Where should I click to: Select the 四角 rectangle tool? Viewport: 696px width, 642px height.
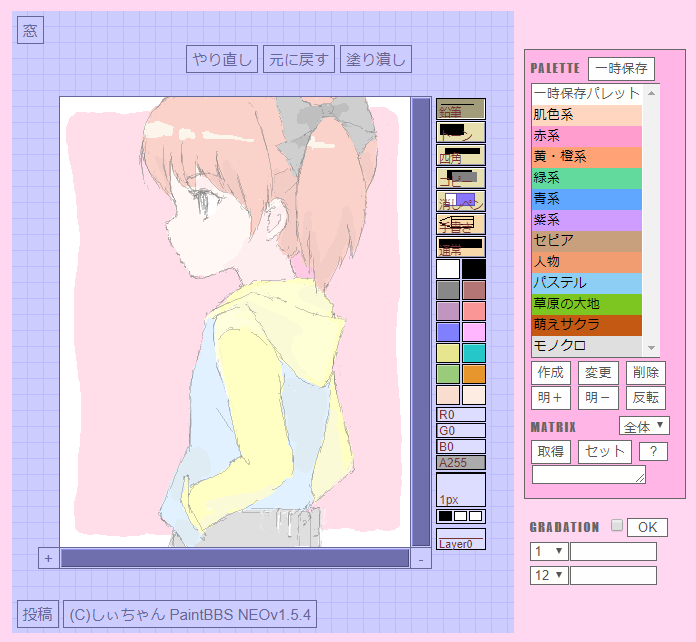point(461,154)
